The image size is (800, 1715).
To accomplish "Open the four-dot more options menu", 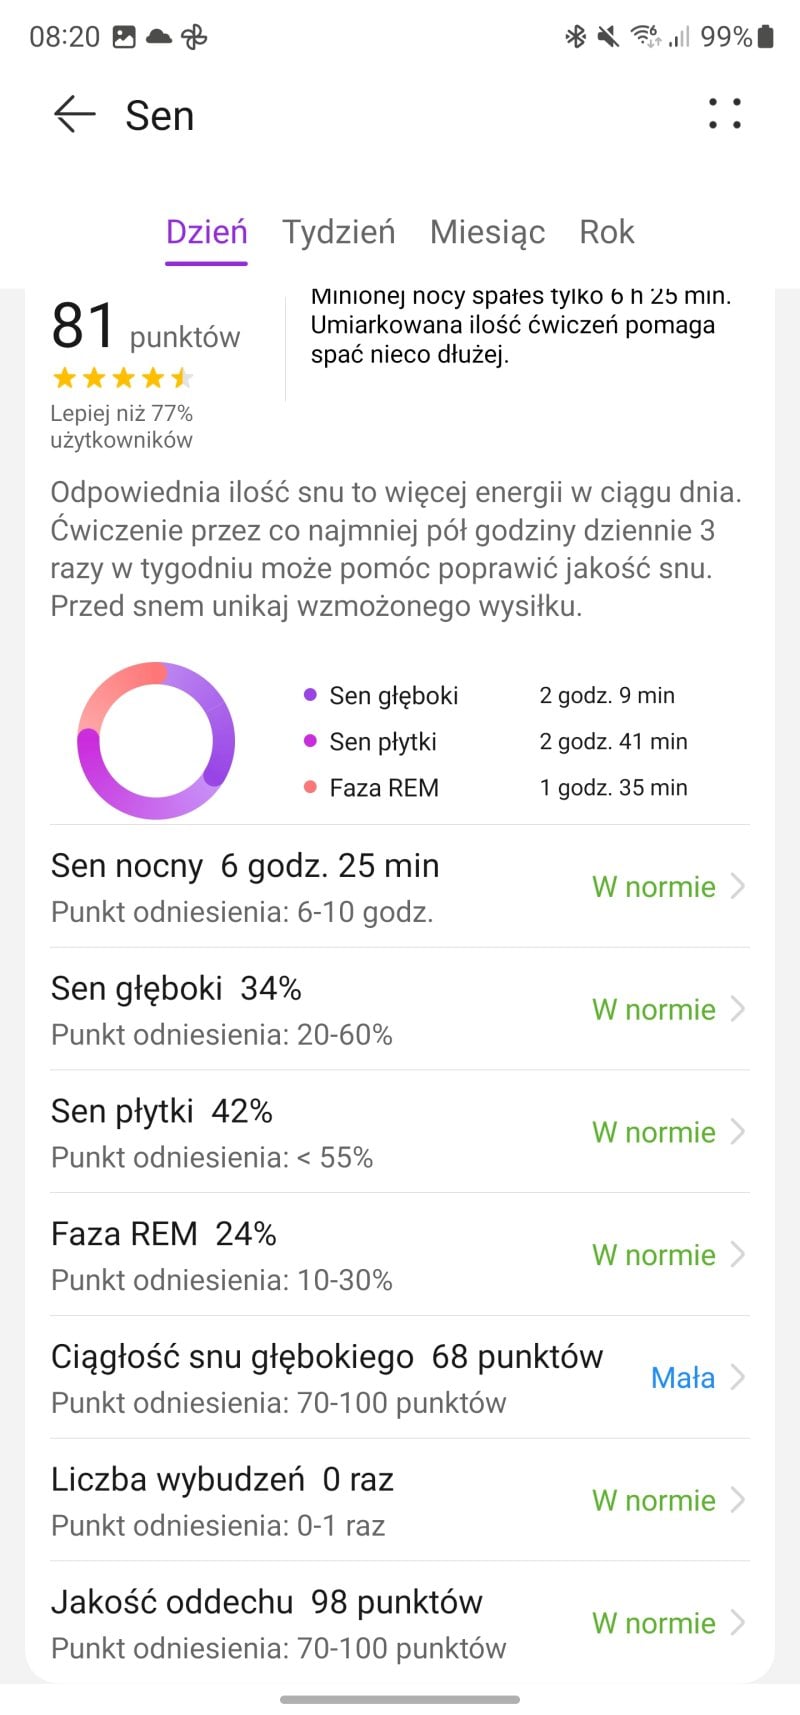I will 725,114.
